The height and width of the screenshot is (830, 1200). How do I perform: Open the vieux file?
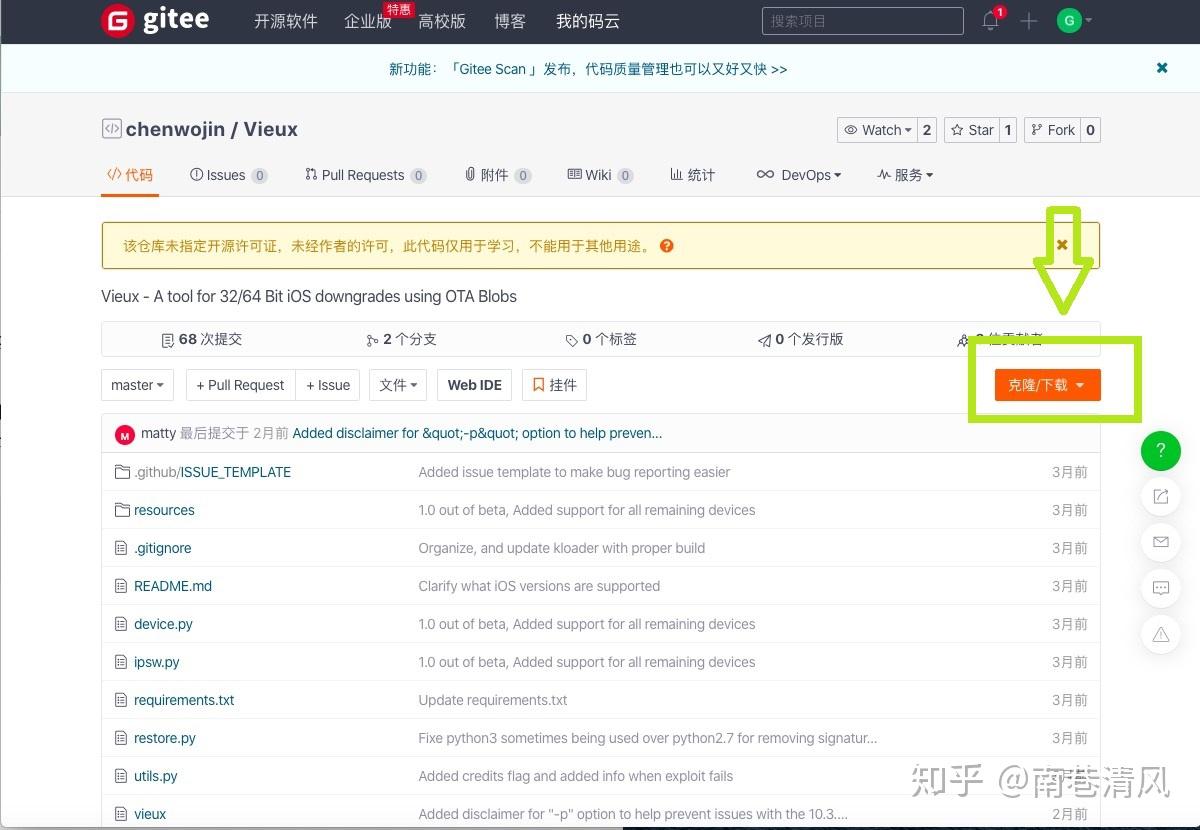[150, 814]
